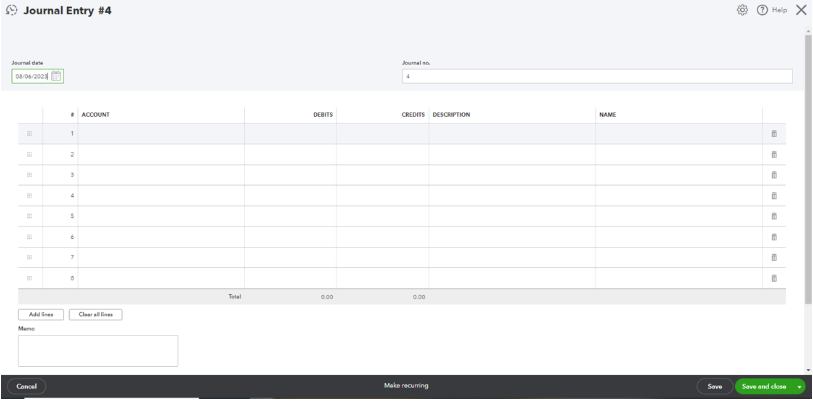Viewport: 813px width, 402px height.
Task: Delete line 6 with trash icon
Action: pyautogui.click(x=774, y=237)
